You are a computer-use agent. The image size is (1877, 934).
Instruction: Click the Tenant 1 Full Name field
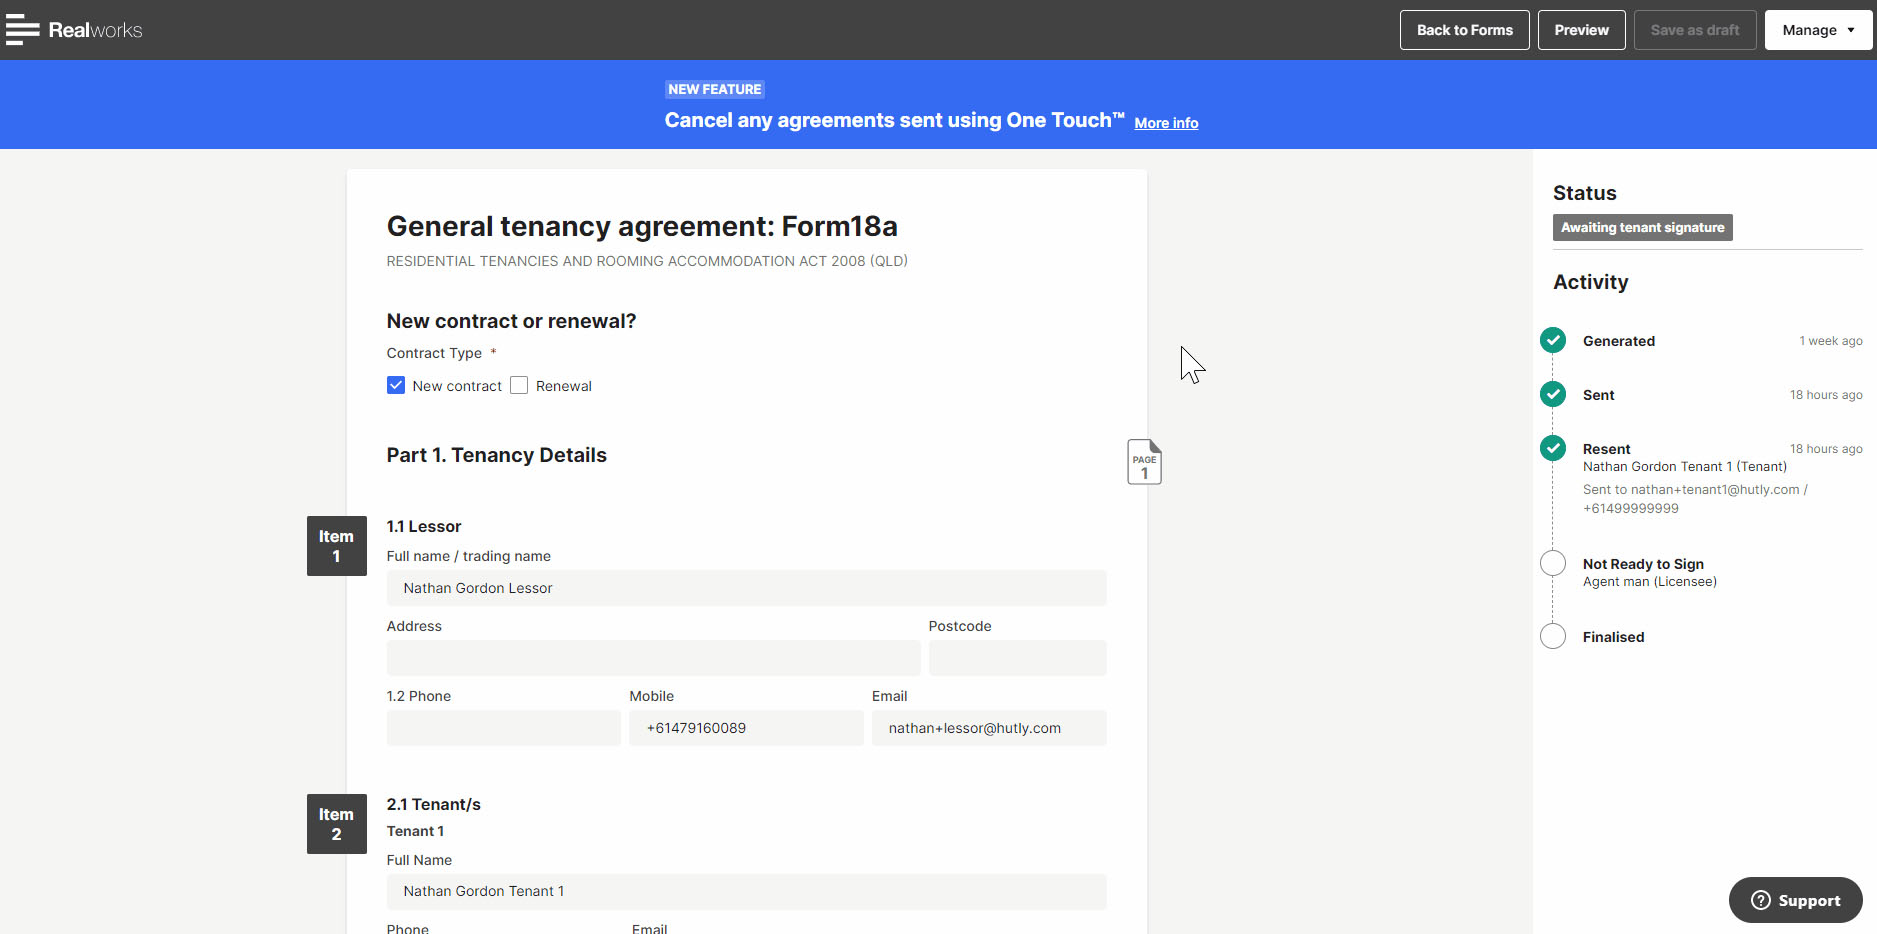coord(746,891)
